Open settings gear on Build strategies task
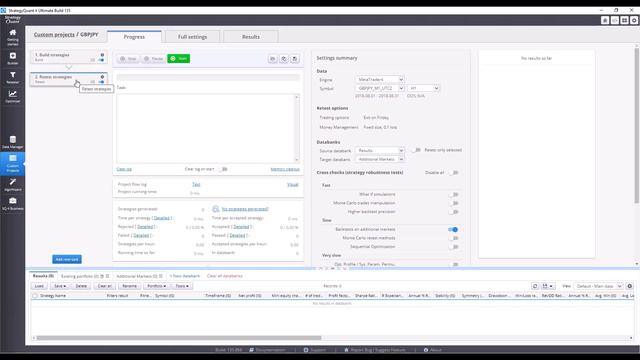The image size is (640, 360). (x=102, y=54)
